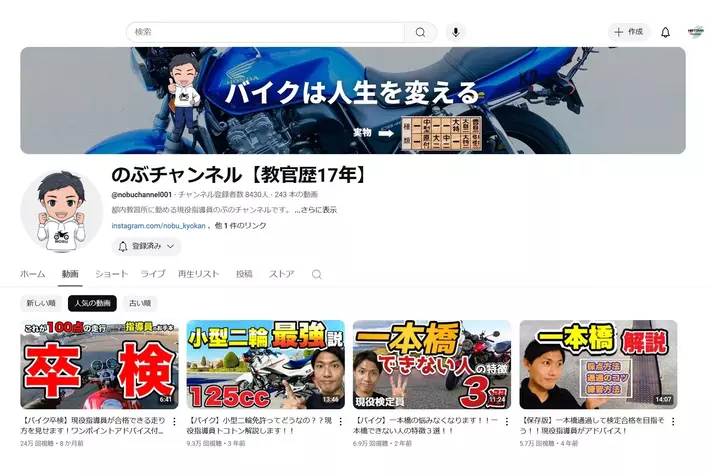Open the 他 1 件のリンク links list
This screenshot has height=474, width=710.
[x=240, y=227]
